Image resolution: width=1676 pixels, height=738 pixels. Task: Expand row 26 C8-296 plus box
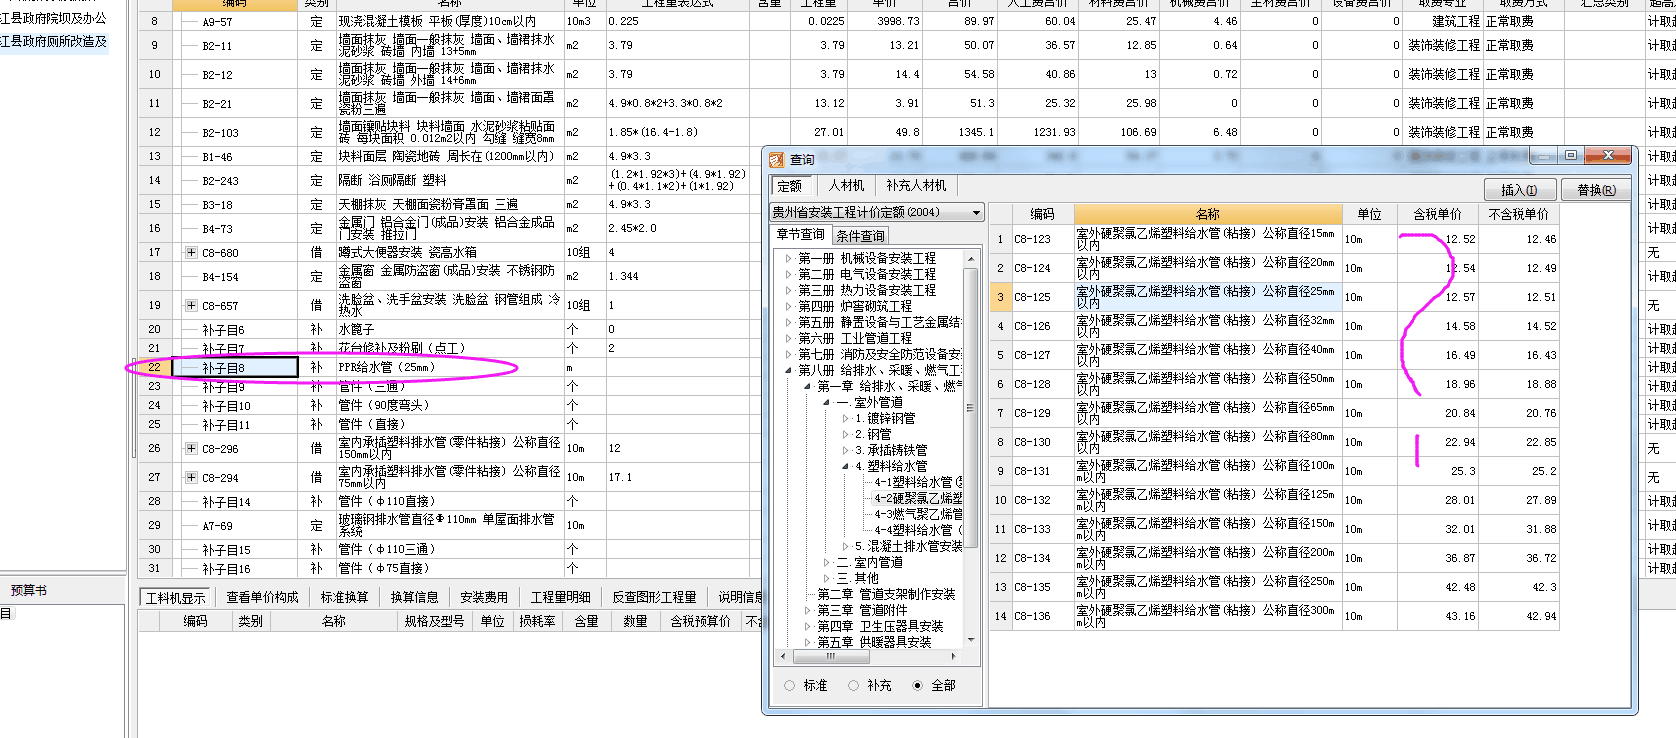click(191, 448)
